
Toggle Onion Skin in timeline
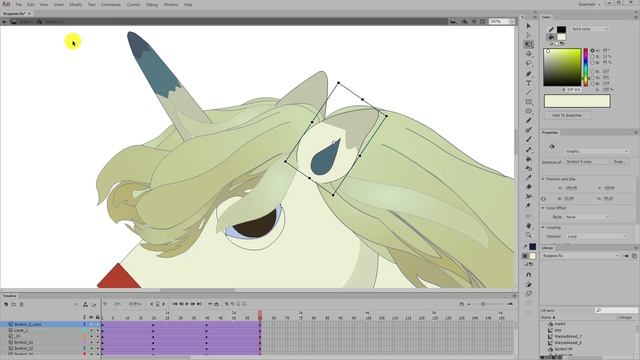coord(227,304)
